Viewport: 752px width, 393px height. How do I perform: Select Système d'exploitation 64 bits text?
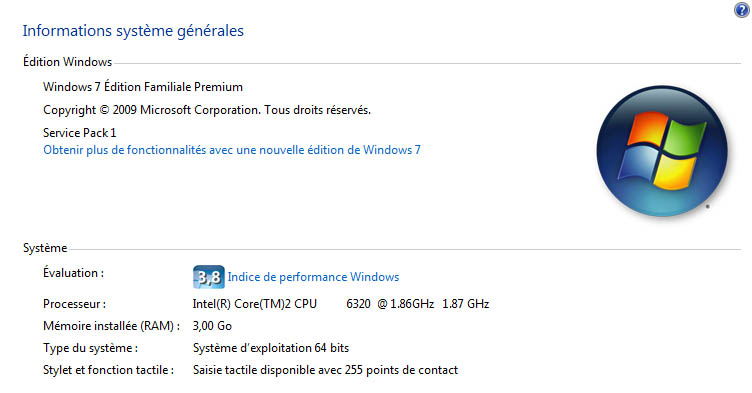(x=271, y=348)
